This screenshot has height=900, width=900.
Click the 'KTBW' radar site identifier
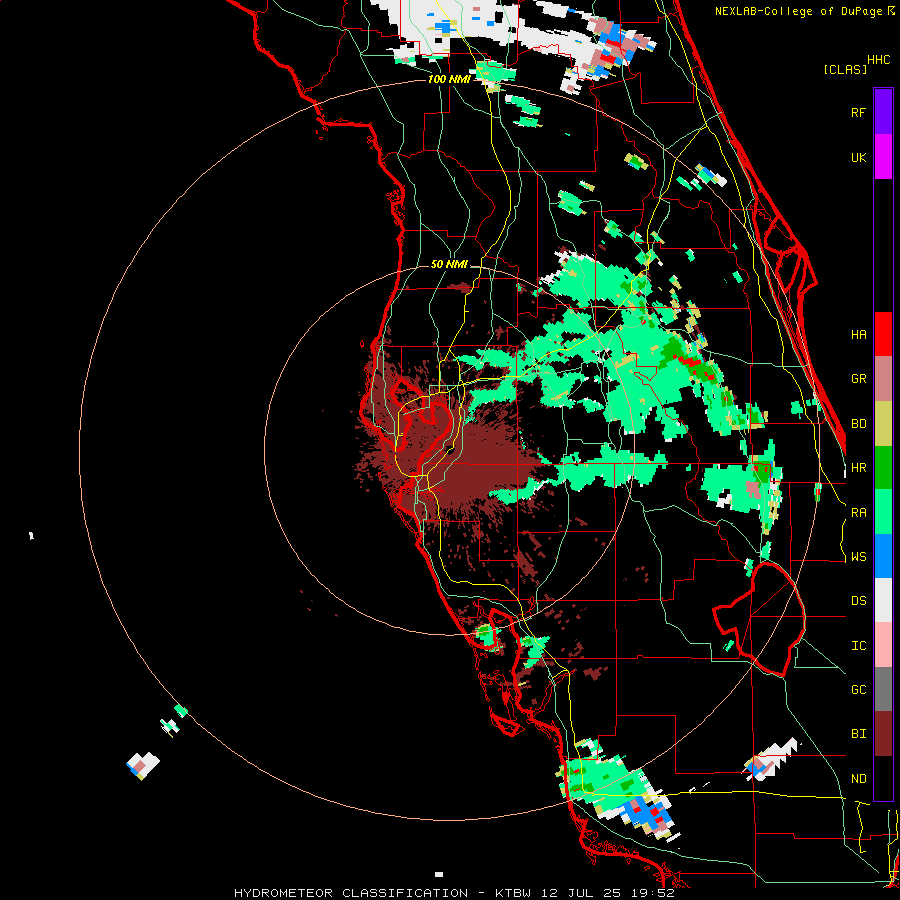pyautogui.click(x=513, y=893)
